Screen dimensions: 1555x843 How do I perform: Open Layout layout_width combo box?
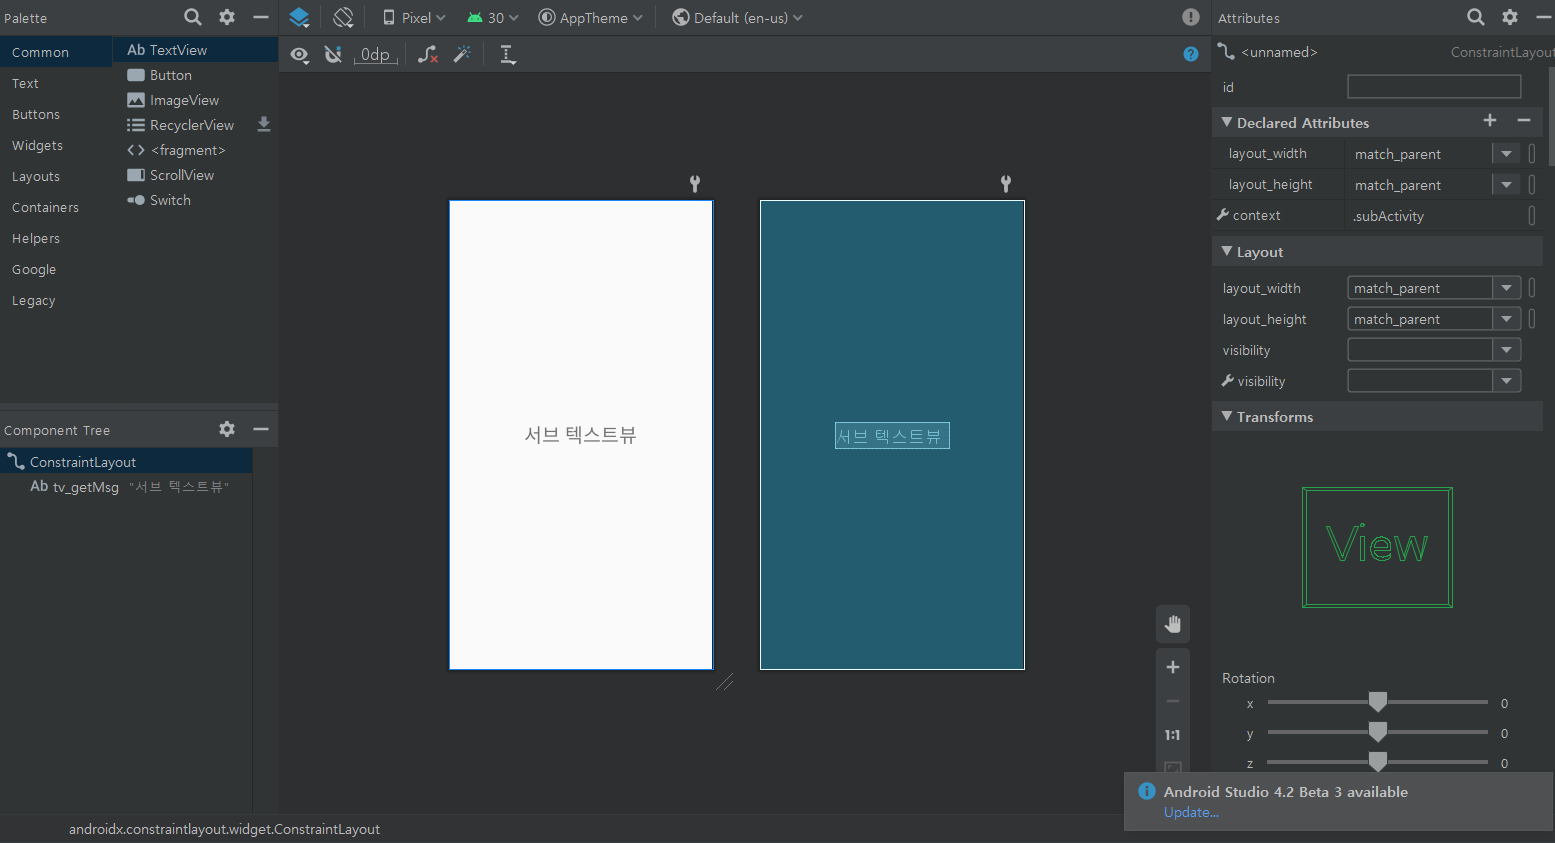(x=1434, y=288)
